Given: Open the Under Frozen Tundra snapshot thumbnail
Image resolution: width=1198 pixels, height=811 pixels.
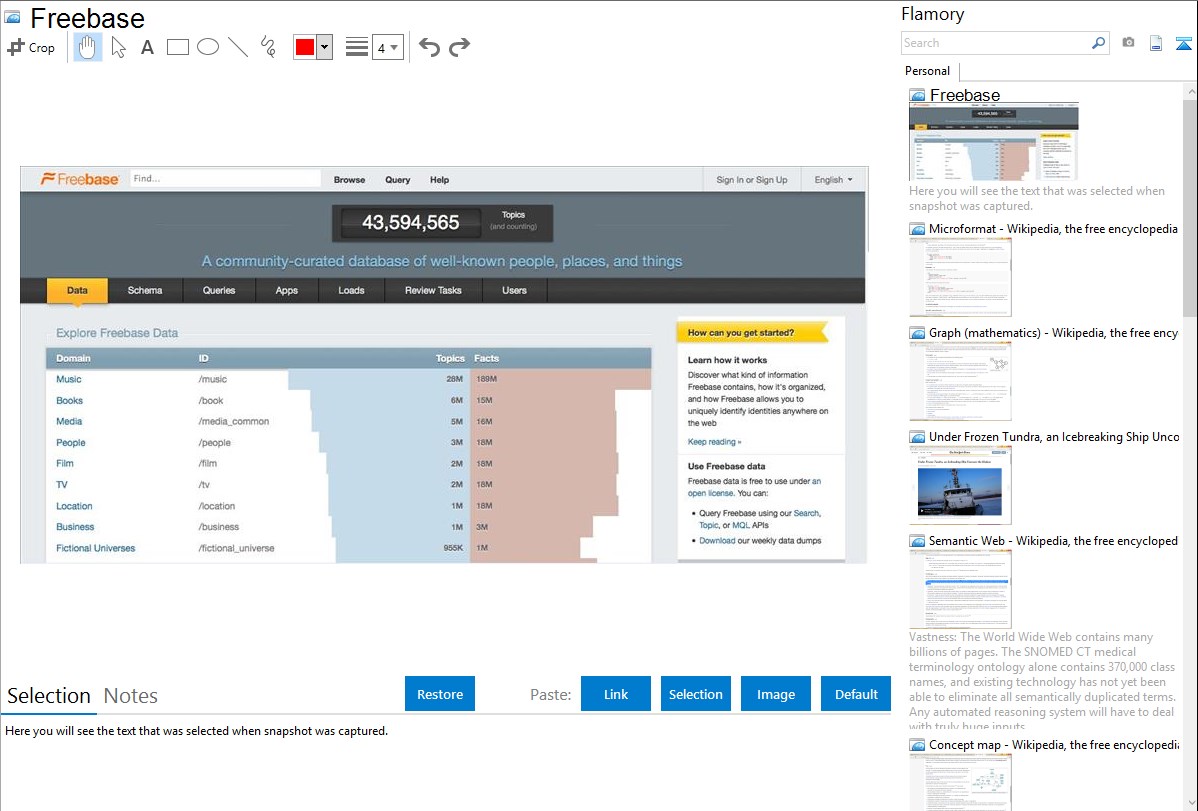Looking at the screenshot, I should pyautogui.click(x=960, y=485).
